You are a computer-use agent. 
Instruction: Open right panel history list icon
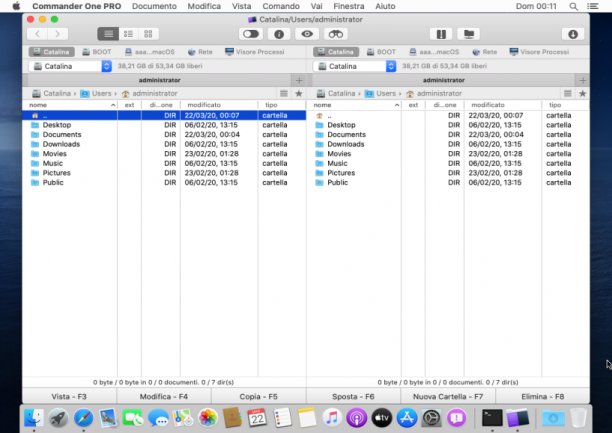568,93
